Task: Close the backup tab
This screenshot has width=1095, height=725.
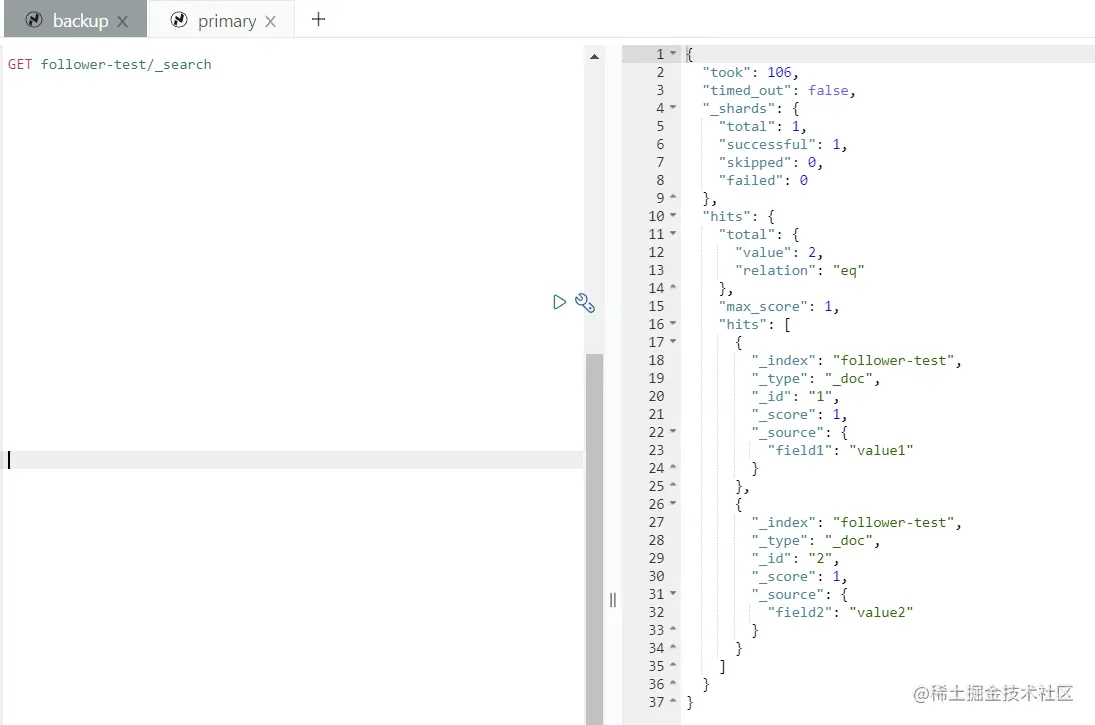Action: click(123, 22)
